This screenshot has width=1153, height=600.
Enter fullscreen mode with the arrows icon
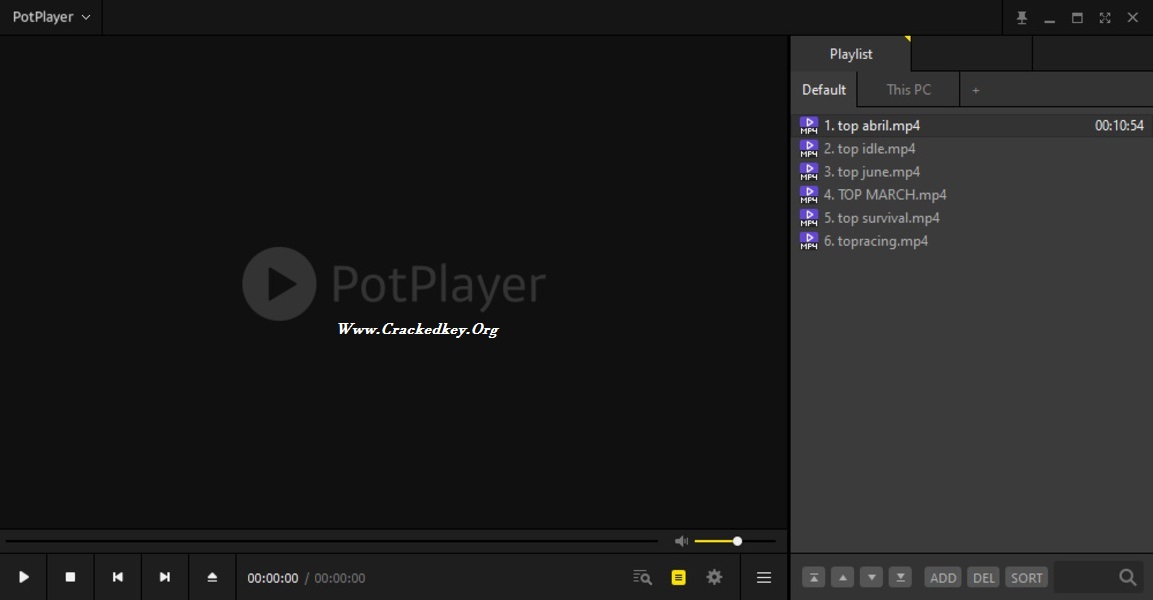tap(1104, 18)
